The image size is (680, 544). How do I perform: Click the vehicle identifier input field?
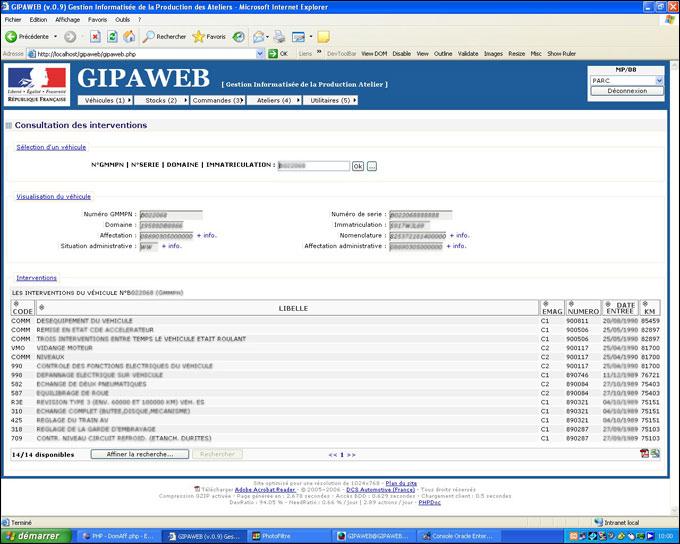tap(312, 166)
